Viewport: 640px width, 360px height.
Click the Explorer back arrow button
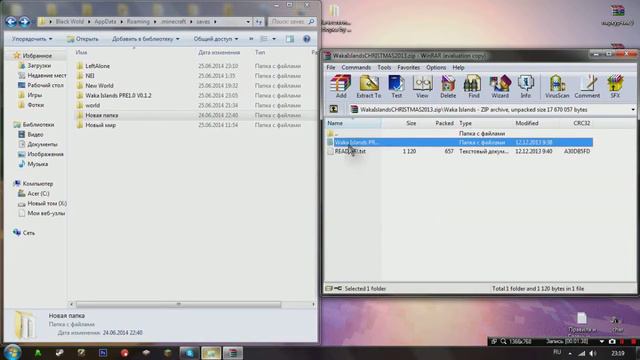[11, 22]
